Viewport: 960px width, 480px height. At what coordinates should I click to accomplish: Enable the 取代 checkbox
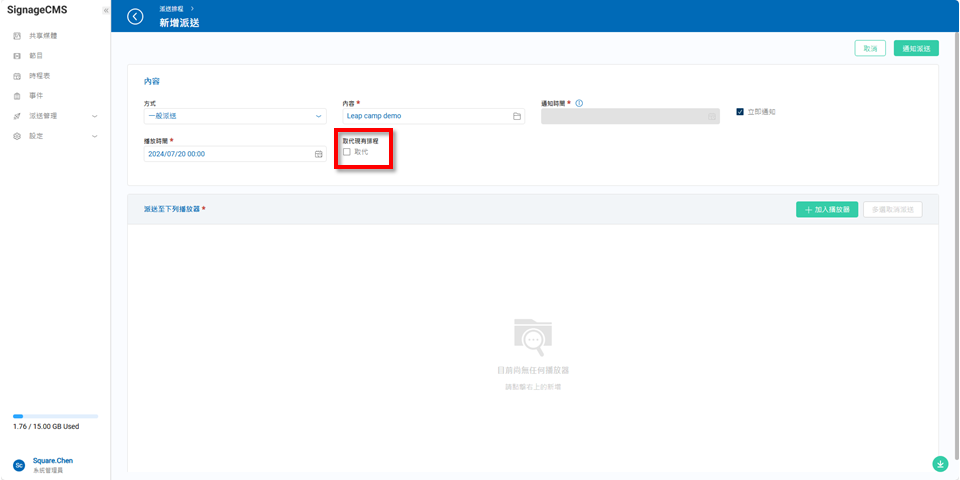click(347, 152)
